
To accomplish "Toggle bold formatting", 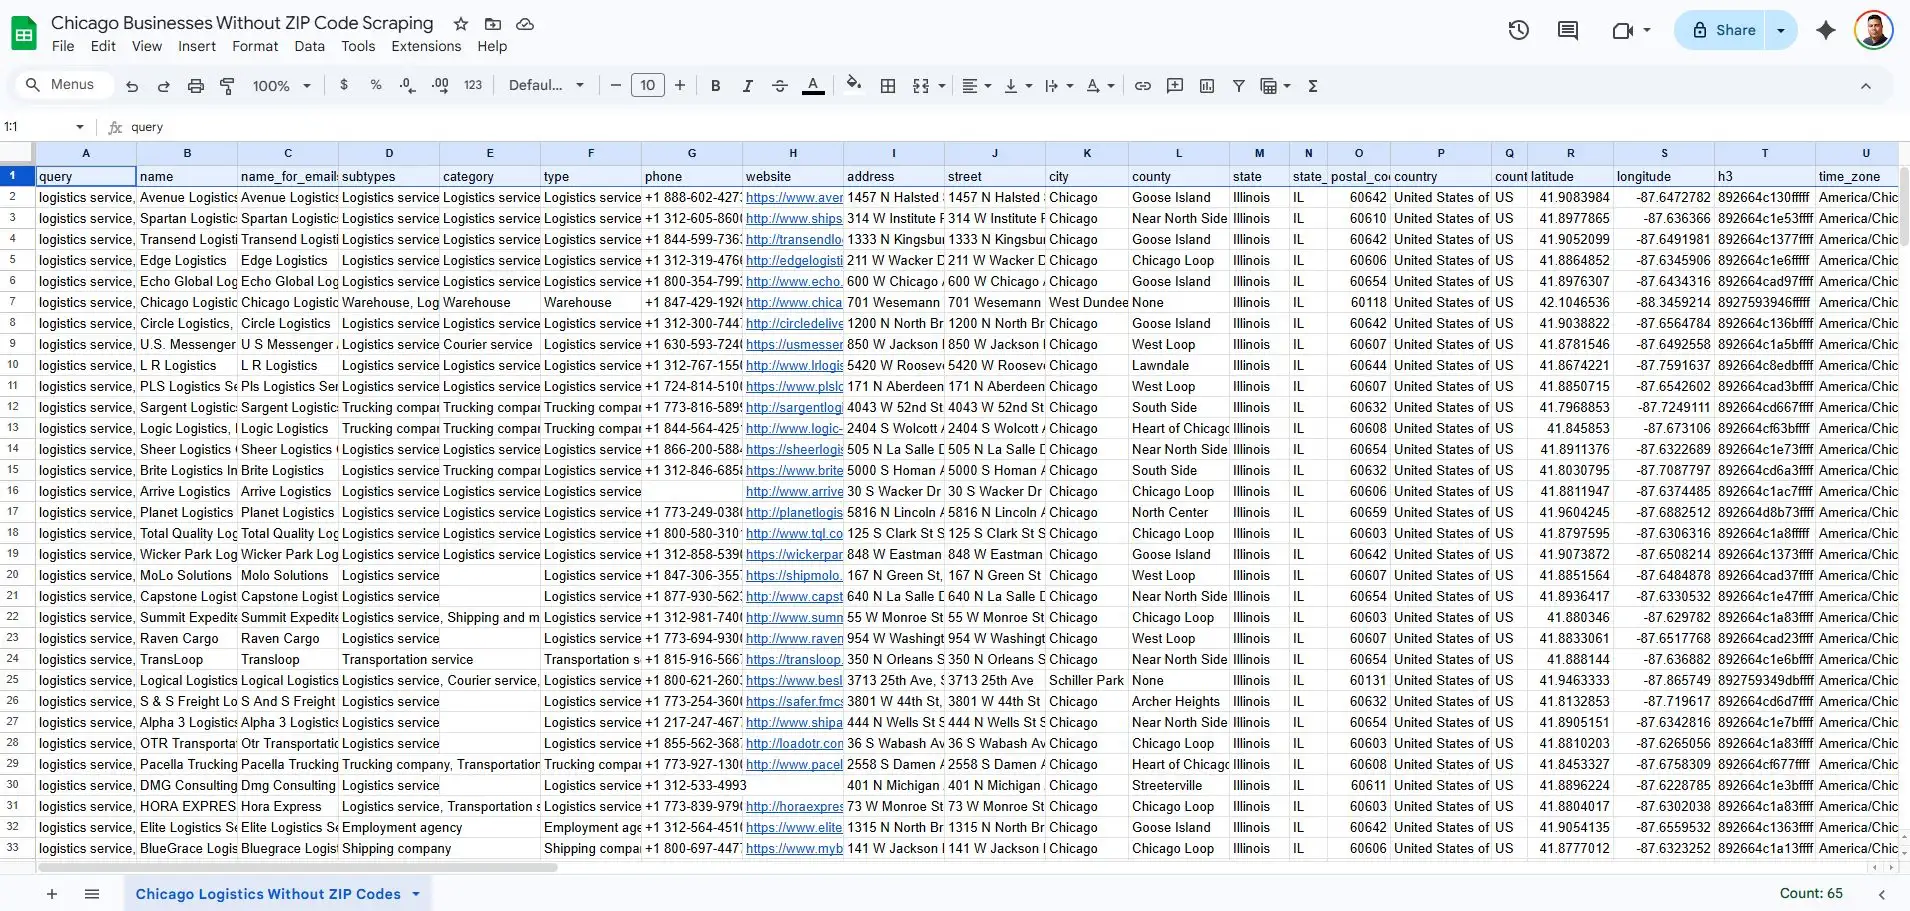I will (x=715, y=86).
